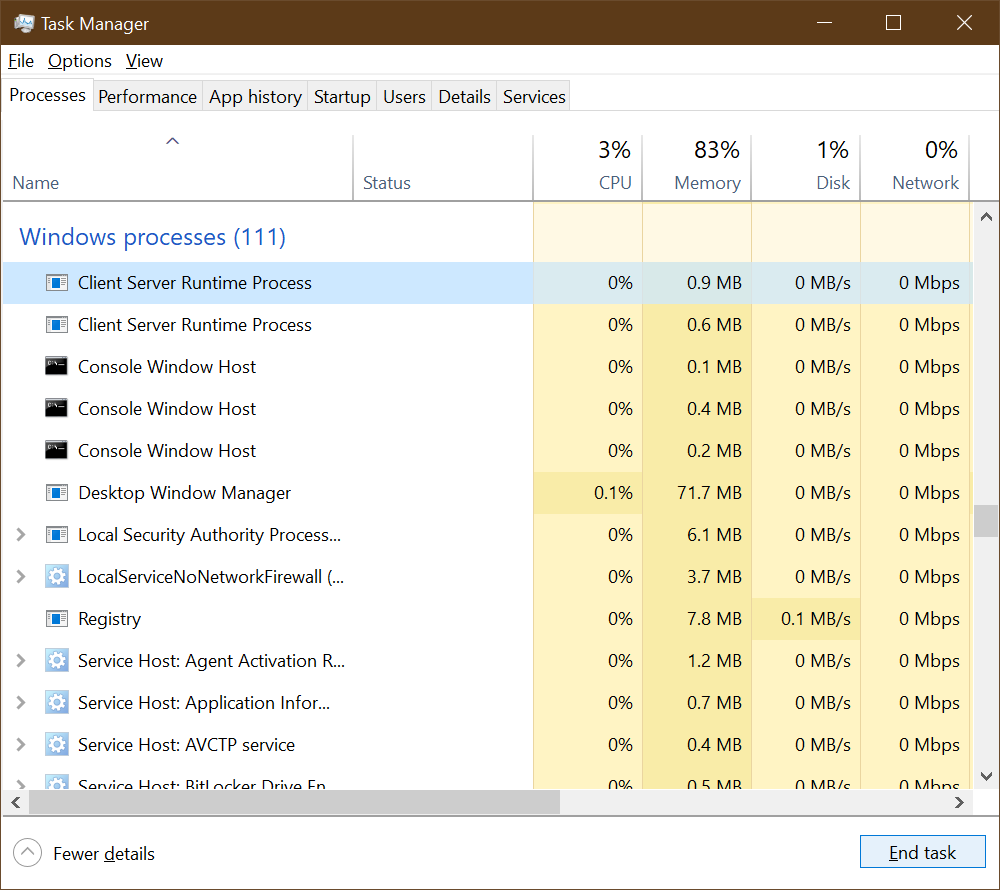
Task: Select the Desktop Window Manager process name
Action: pyautogui.click(x=184, y=493)
